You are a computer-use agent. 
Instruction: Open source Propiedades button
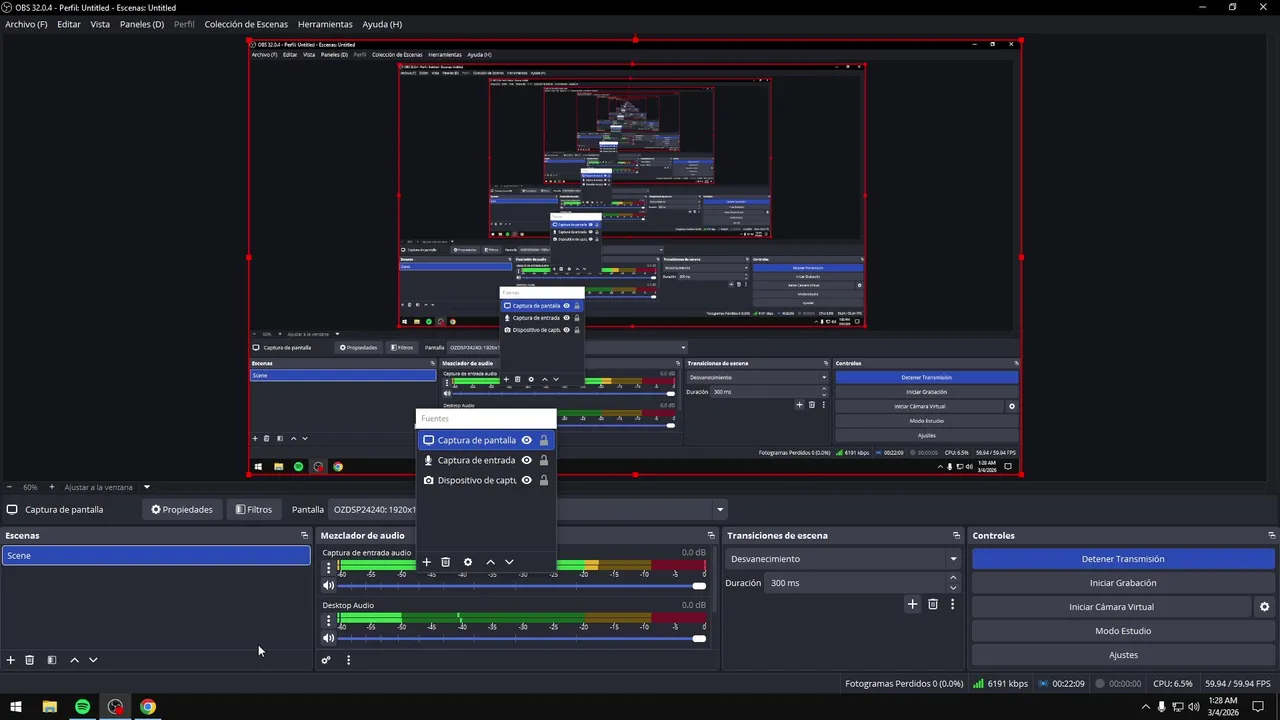pyautogui.click(x=182, y=509)
